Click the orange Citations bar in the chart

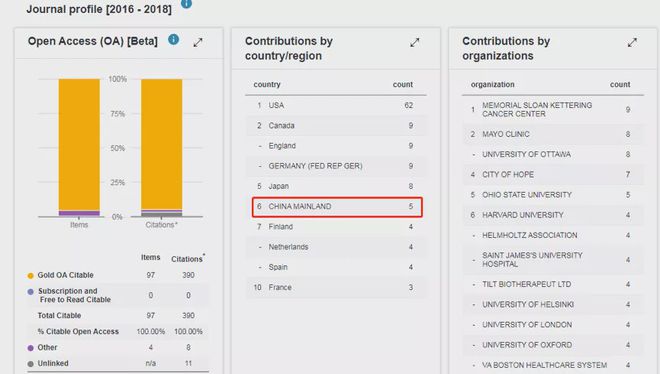coord(162,144)
